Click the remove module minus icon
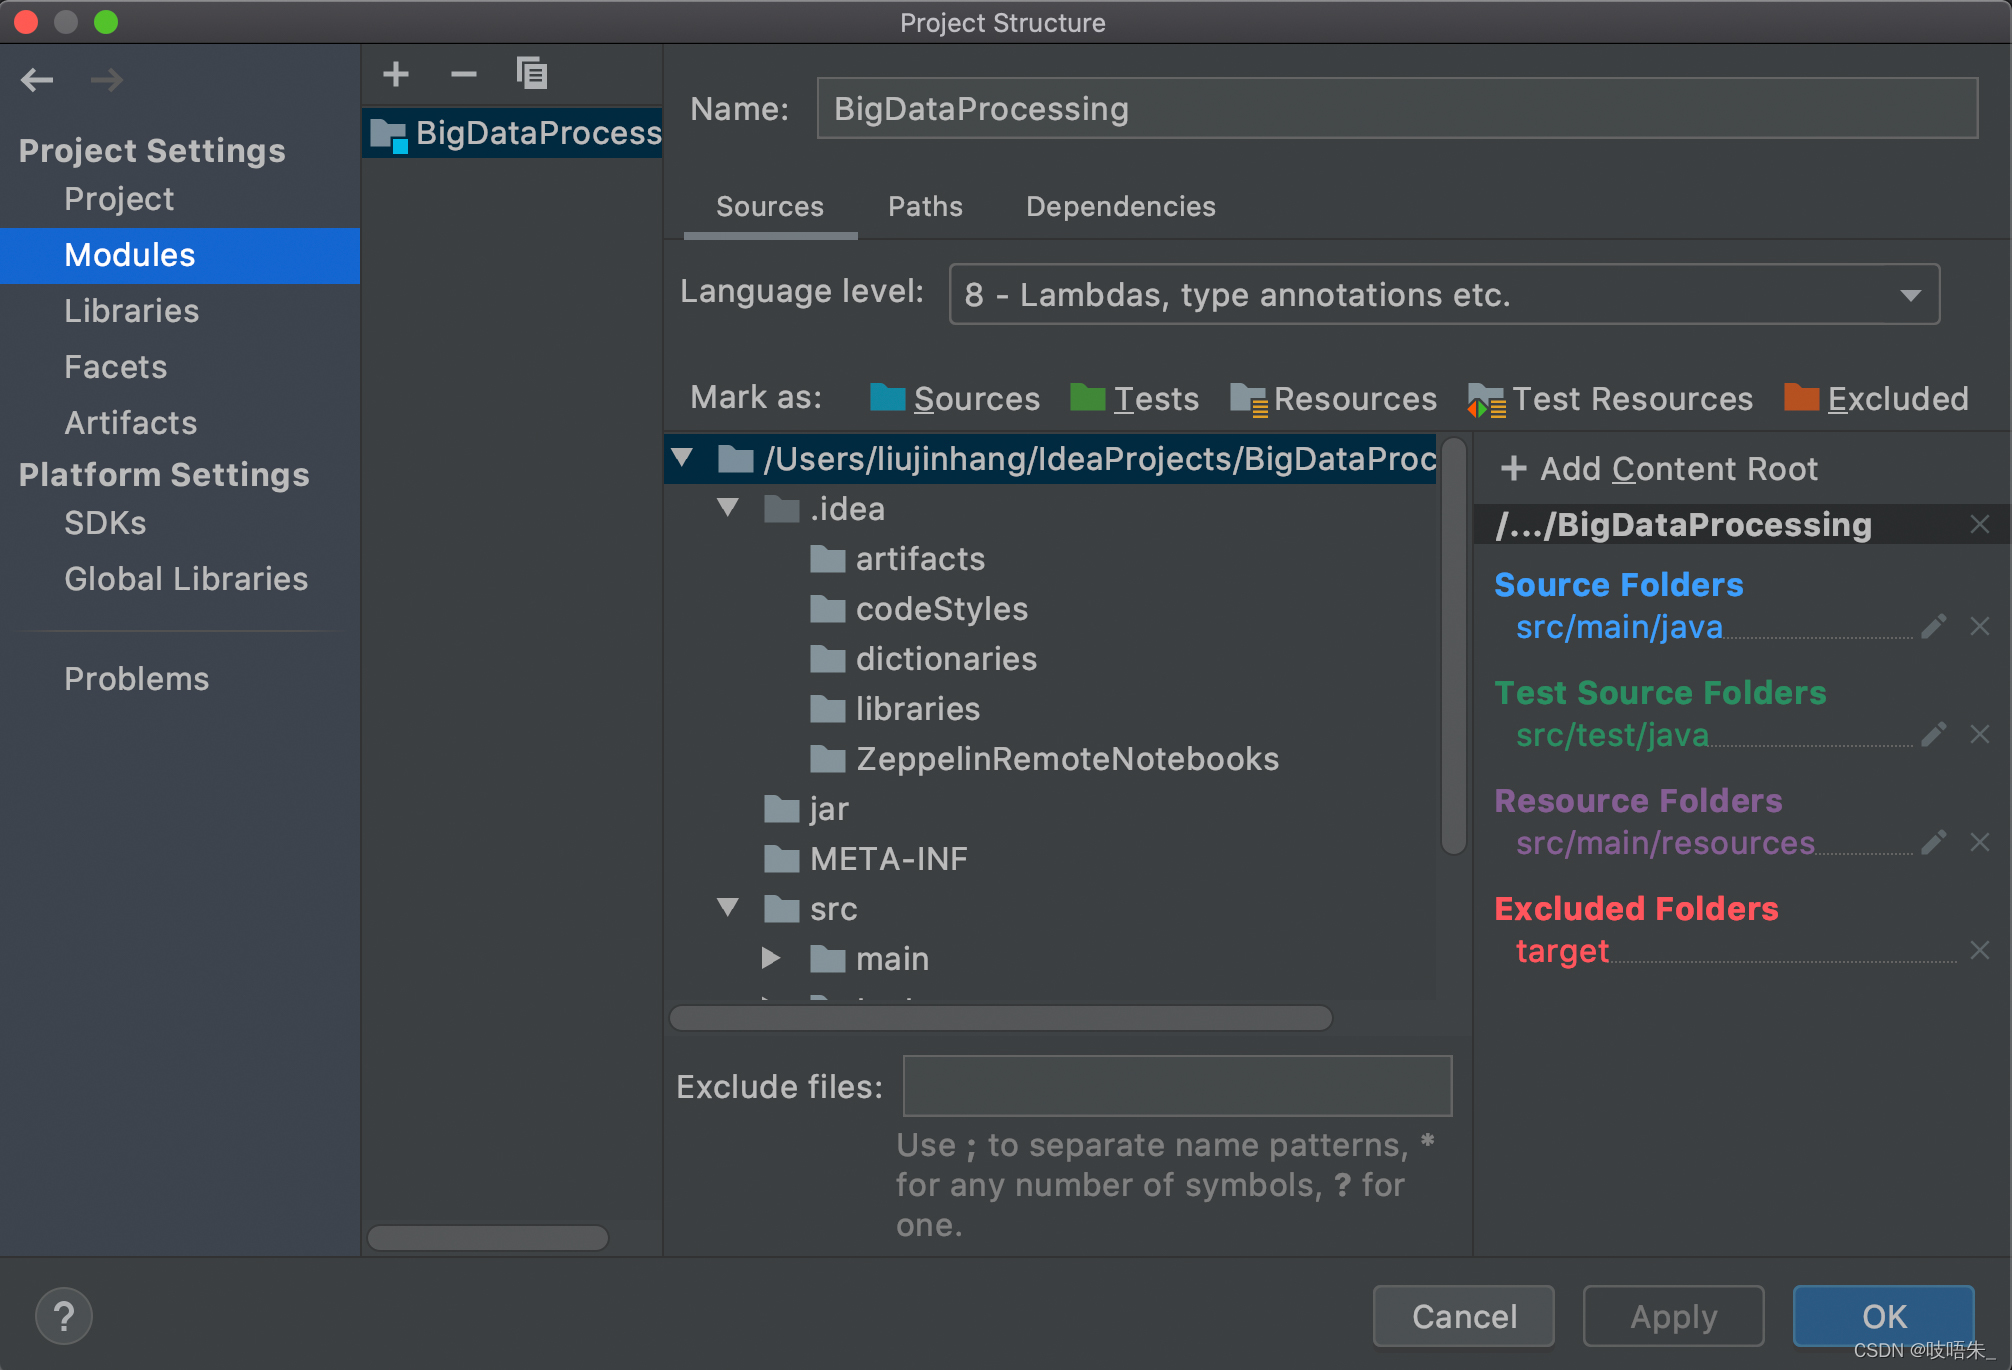This screenshot has width=2012, height=1370. [x=463, y=74]
